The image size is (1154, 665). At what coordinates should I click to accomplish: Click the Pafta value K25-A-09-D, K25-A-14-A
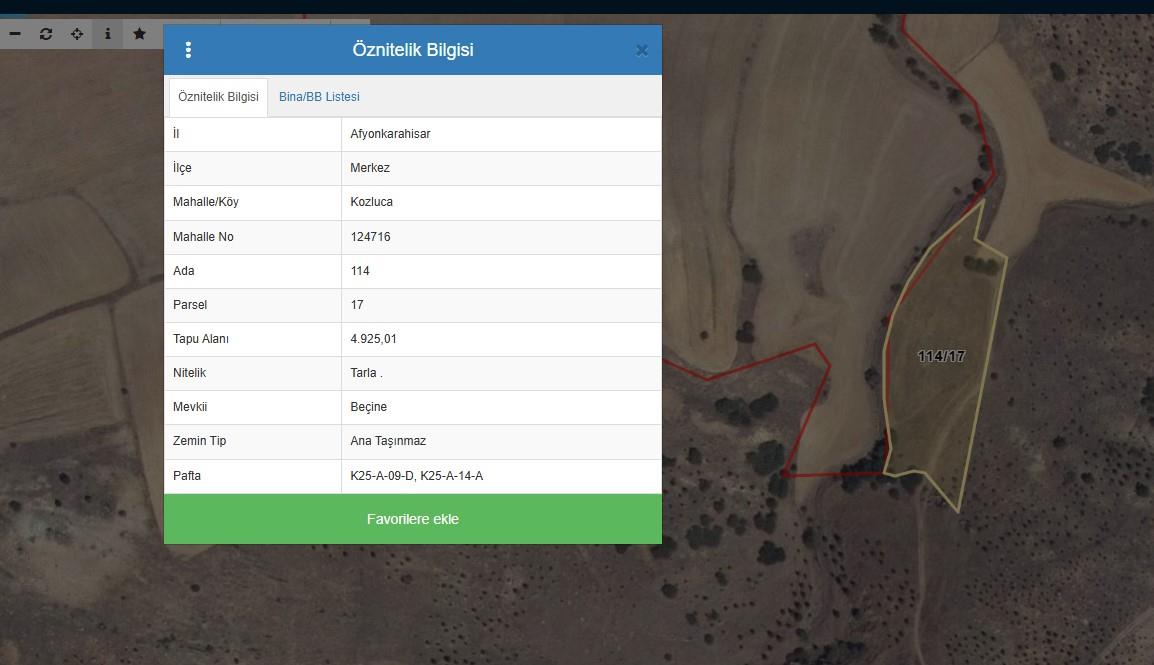[416, 476]
